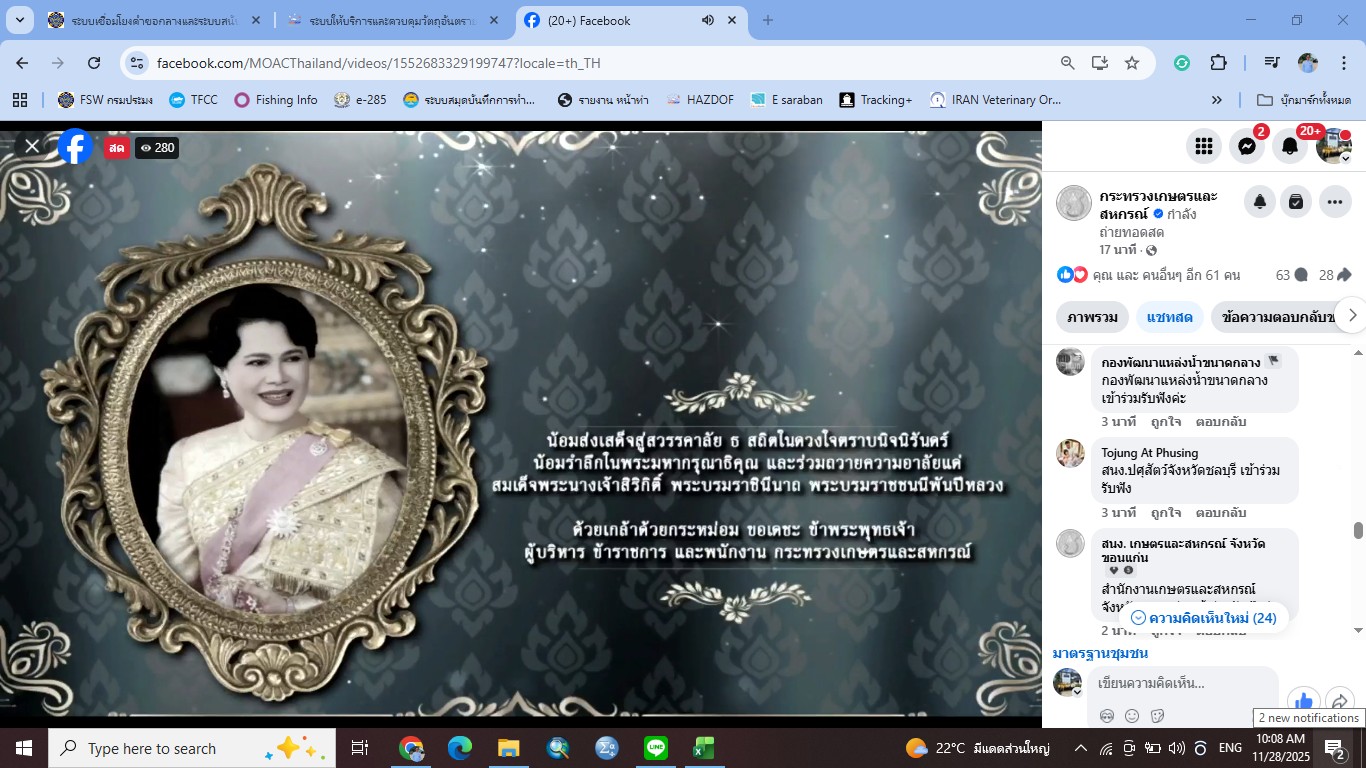Jump to new comments ความคิดเห็นใหม่ (24)
This screenshot has height=768, width=1366.
tap(1203, 618)
